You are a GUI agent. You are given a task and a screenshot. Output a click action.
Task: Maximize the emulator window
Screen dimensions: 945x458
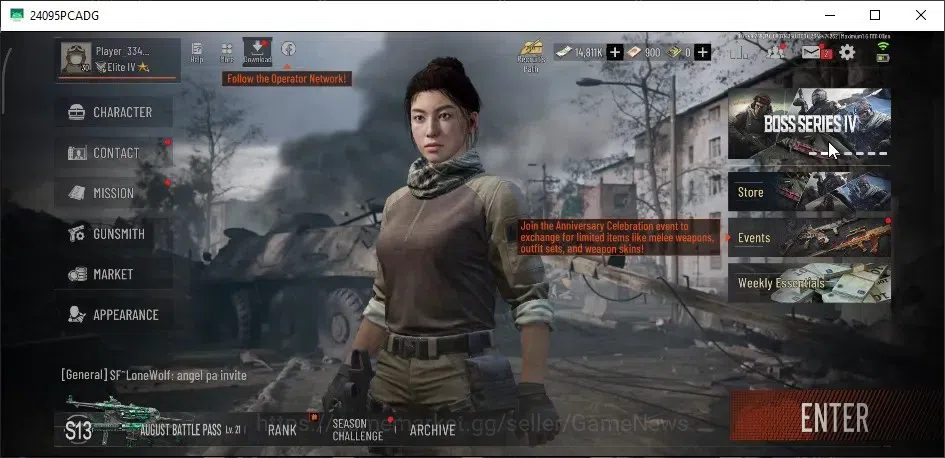[875, 15]
